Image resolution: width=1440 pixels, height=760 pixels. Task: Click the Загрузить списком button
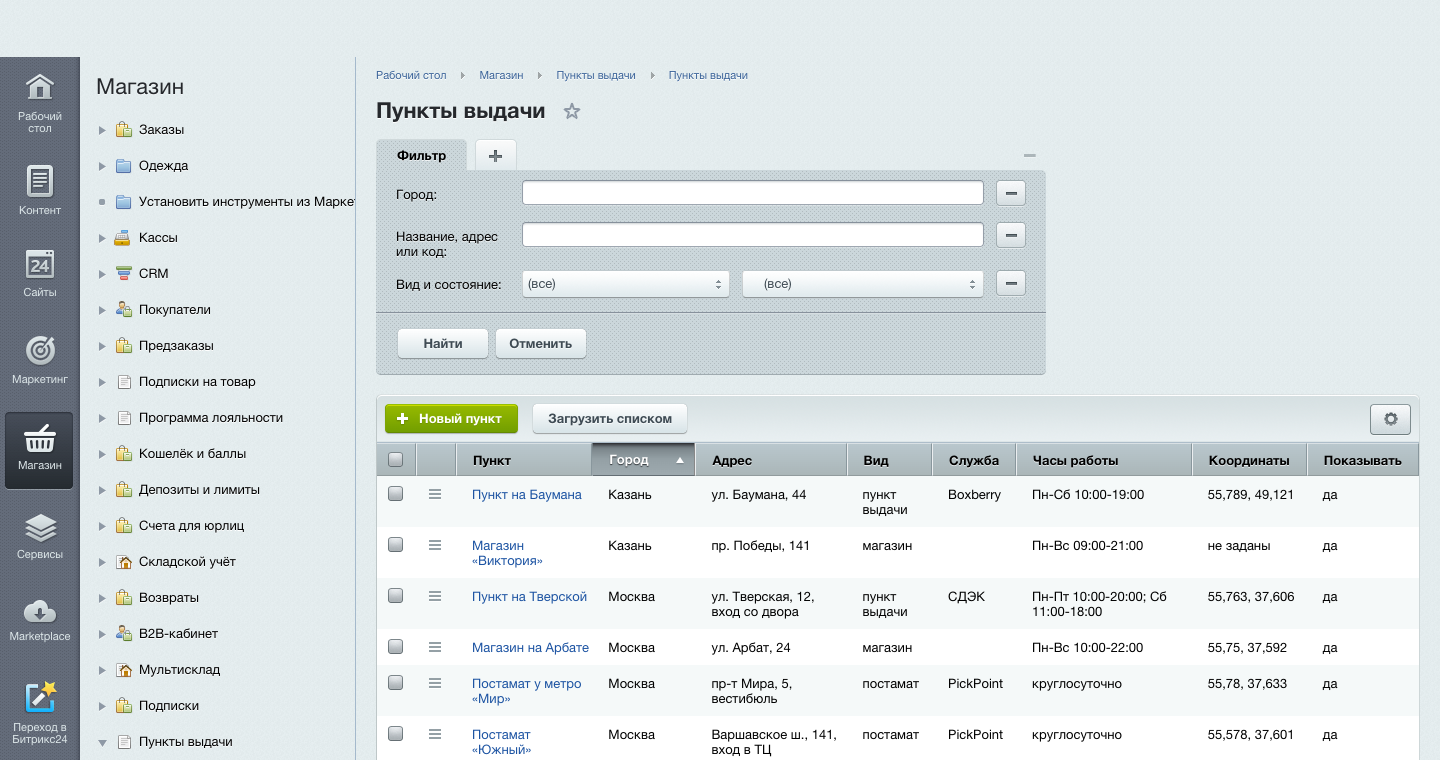tap(610, 419)
